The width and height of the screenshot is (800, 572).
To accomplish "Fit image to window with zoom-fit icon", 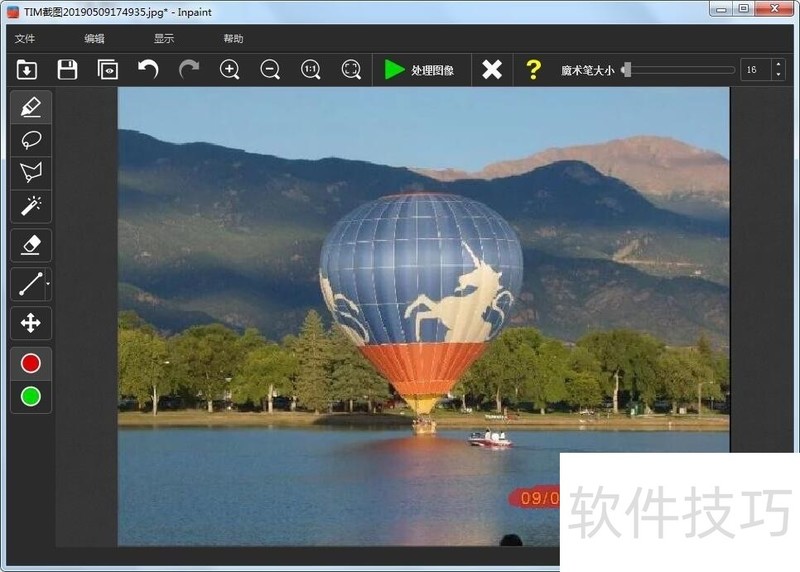I will click(351, 69).
